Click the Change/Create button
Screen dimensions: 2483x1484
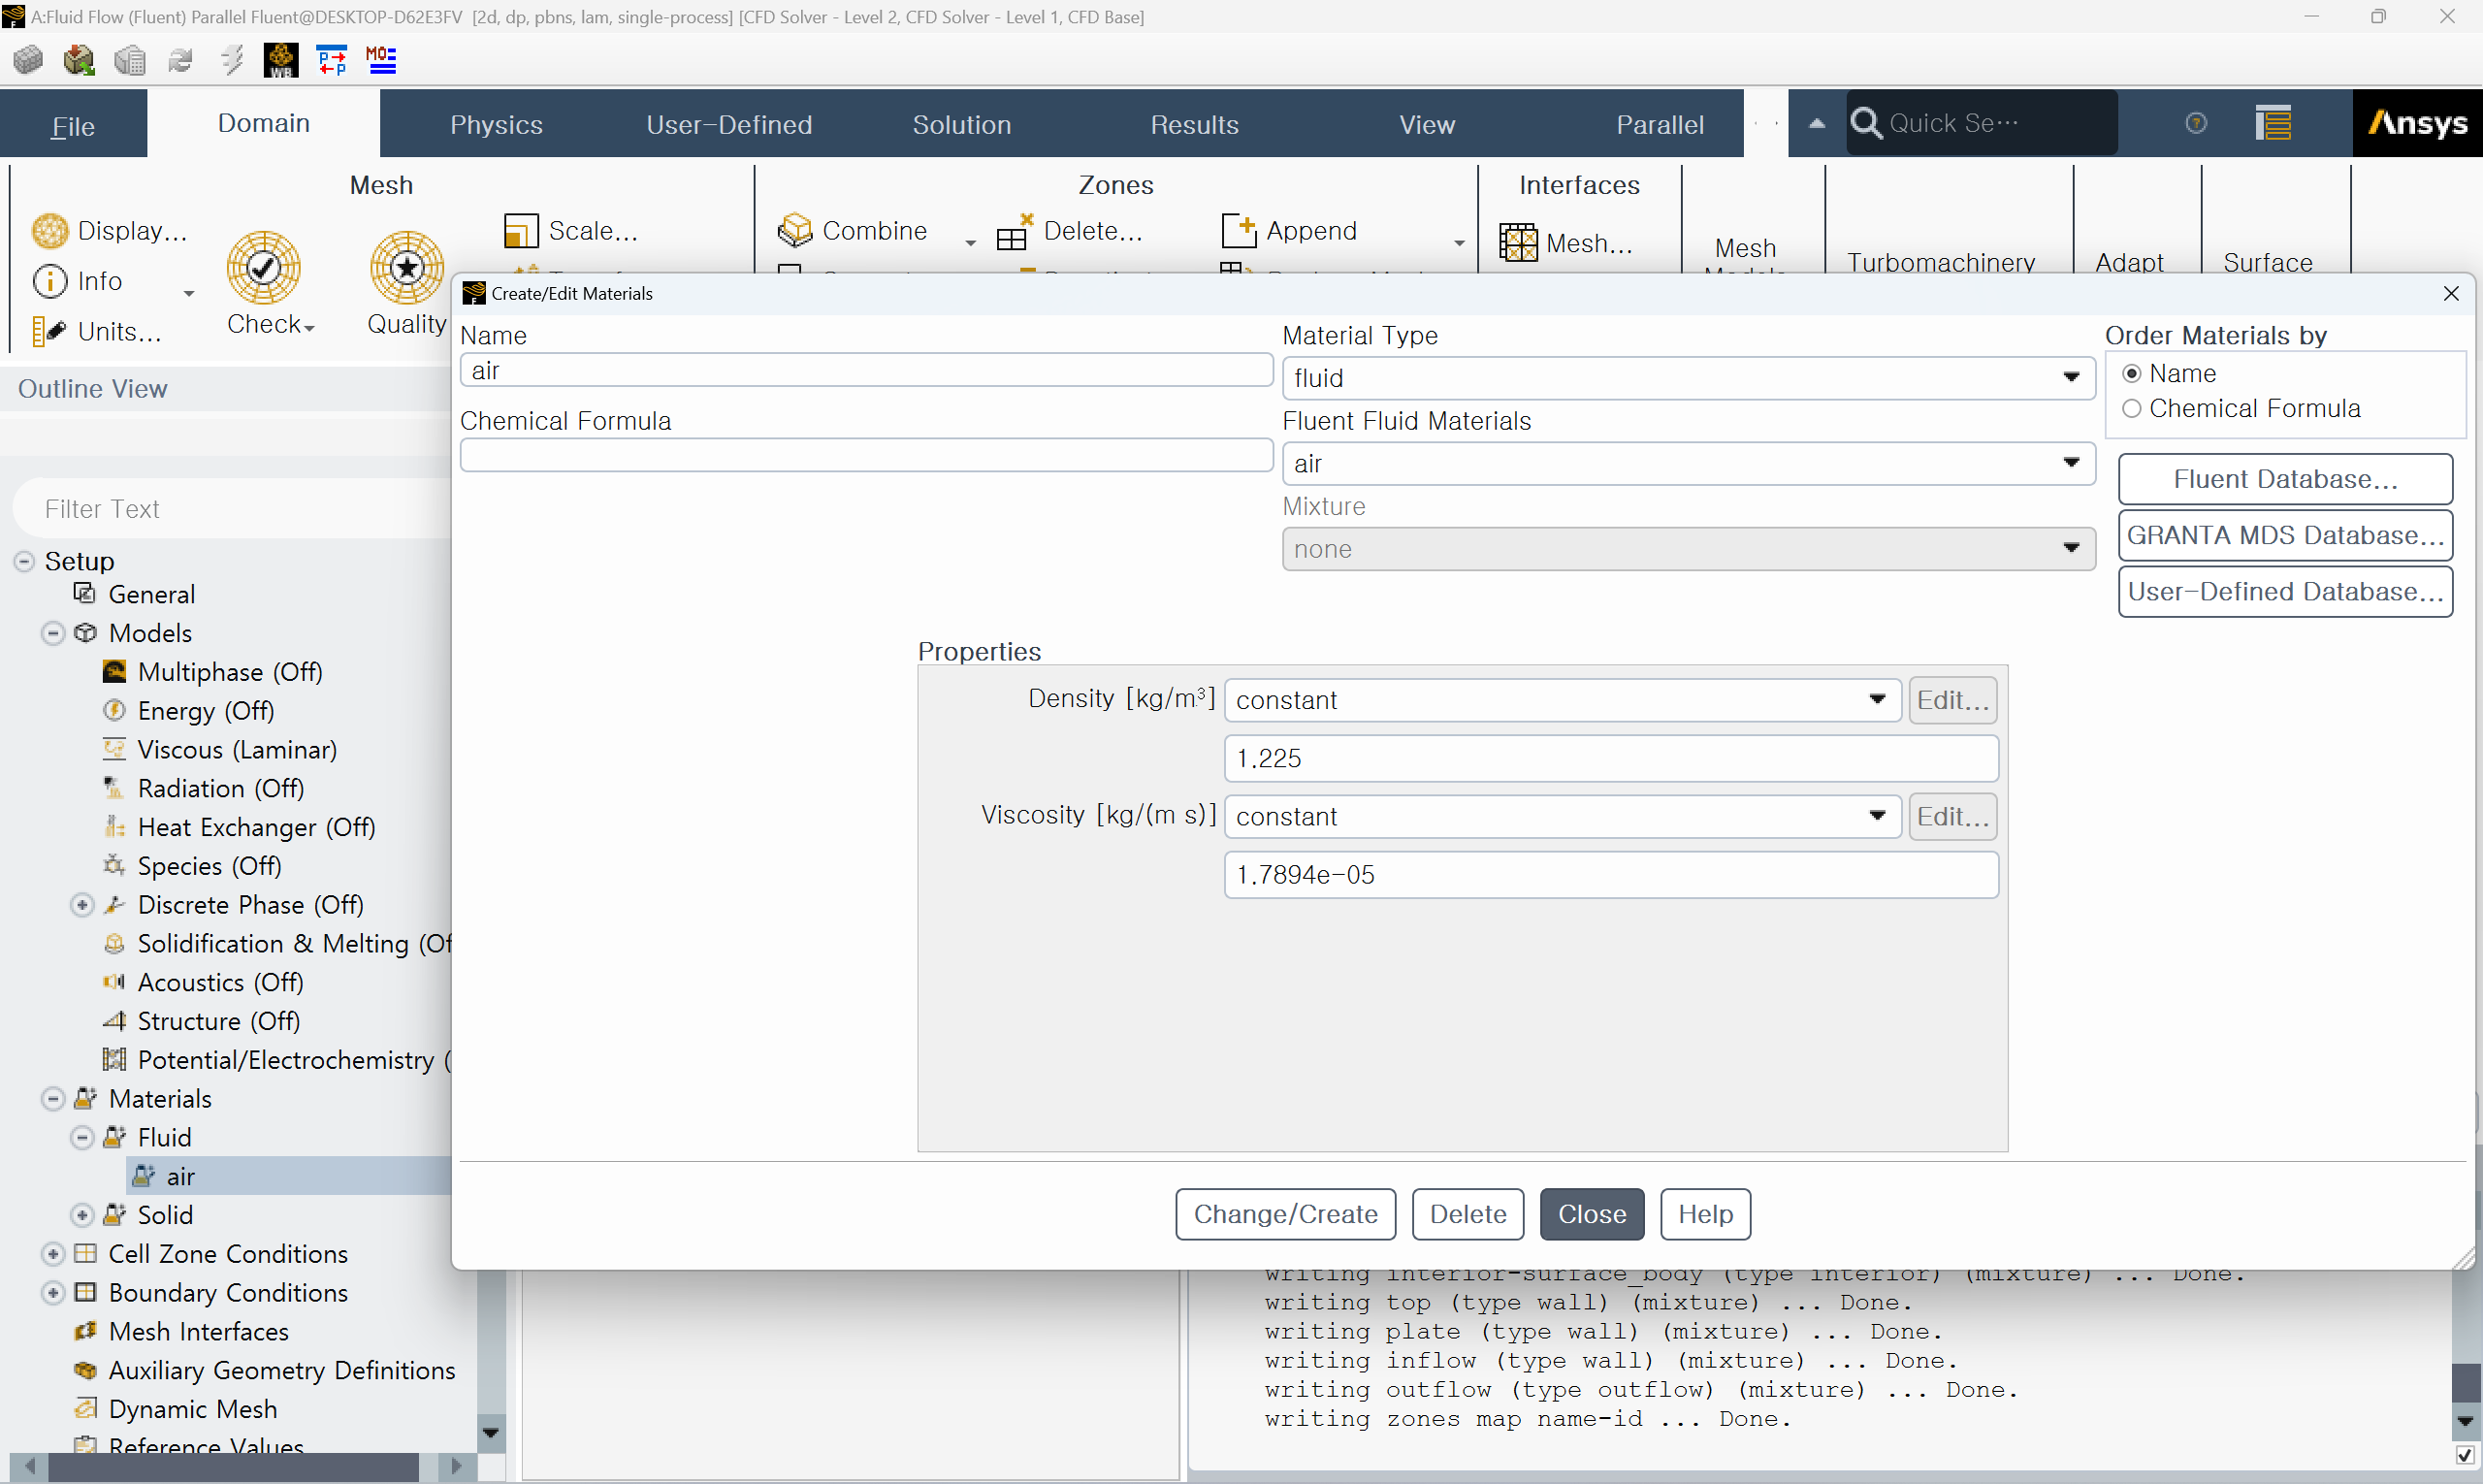(x=1285, y=1215)
